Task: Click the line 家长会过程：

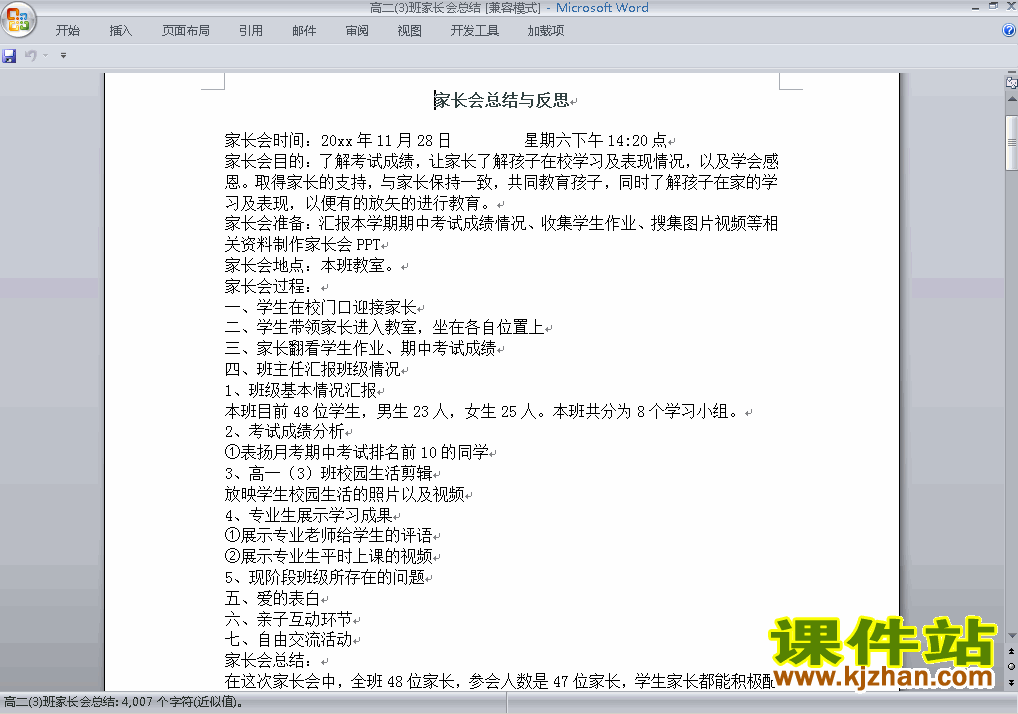Action: pos(269,286)
